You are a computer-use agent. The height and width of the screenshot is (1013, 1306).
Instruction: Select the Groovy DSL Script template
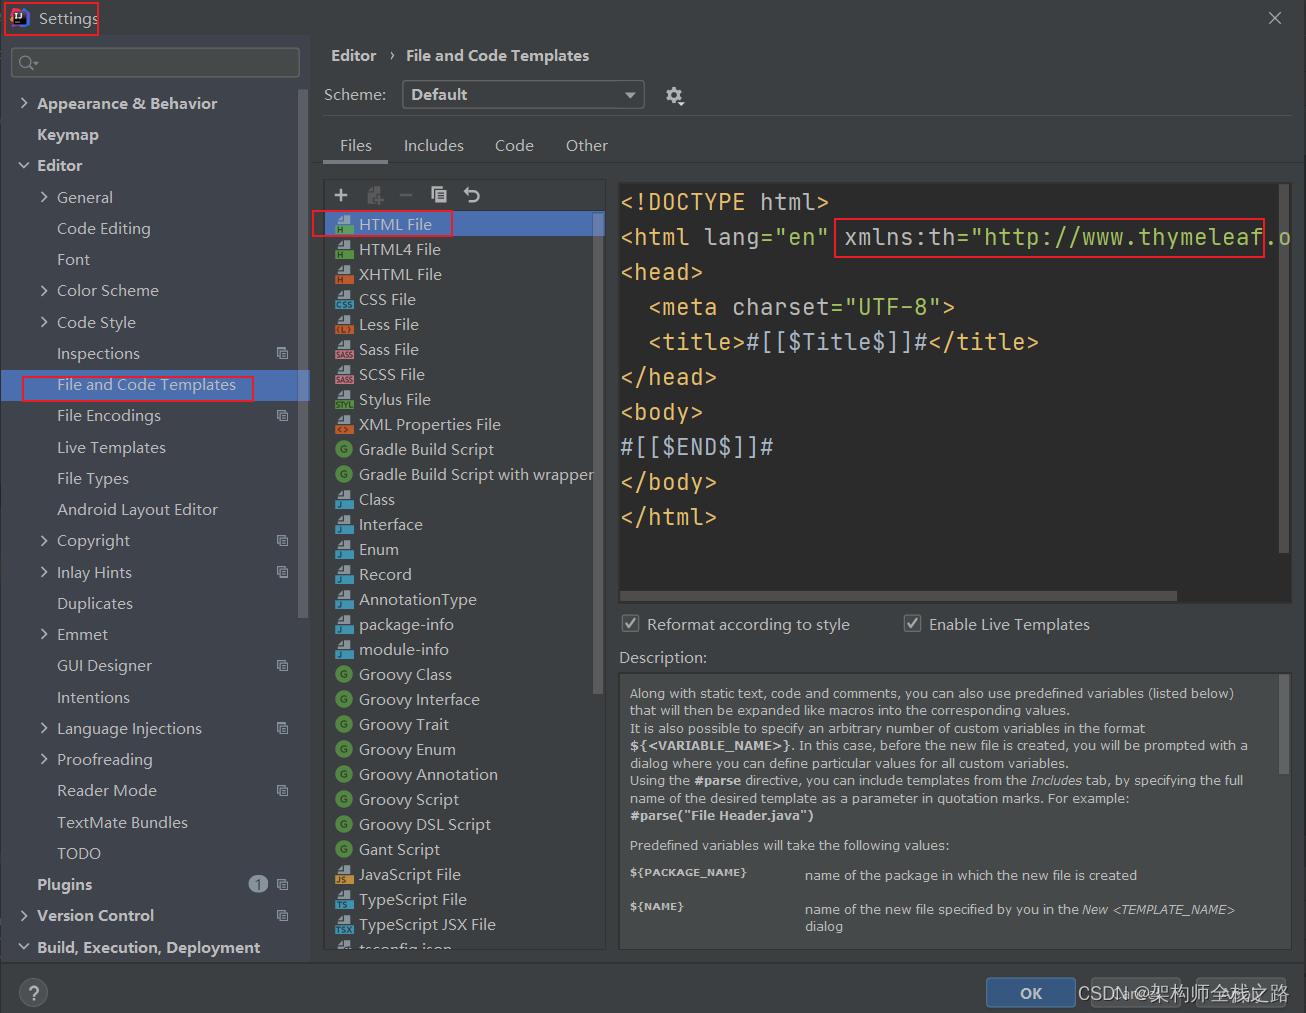[425, 824]
